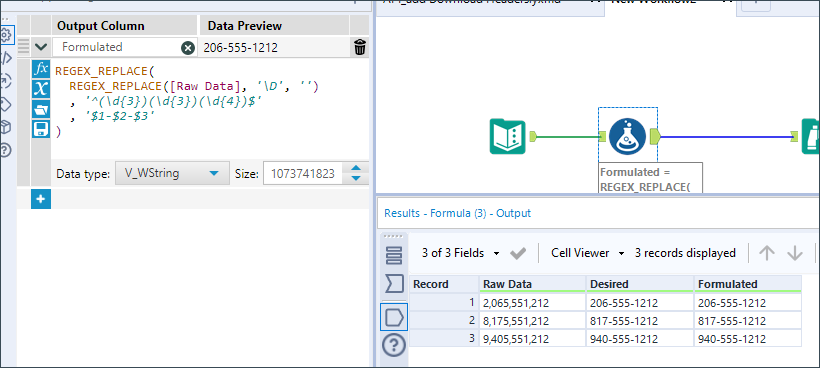Image resolution: width=820 pixels, height=368 pixels.
Task: Select Raw Data cell 2,065,551,212
Action: pos(533,303)
